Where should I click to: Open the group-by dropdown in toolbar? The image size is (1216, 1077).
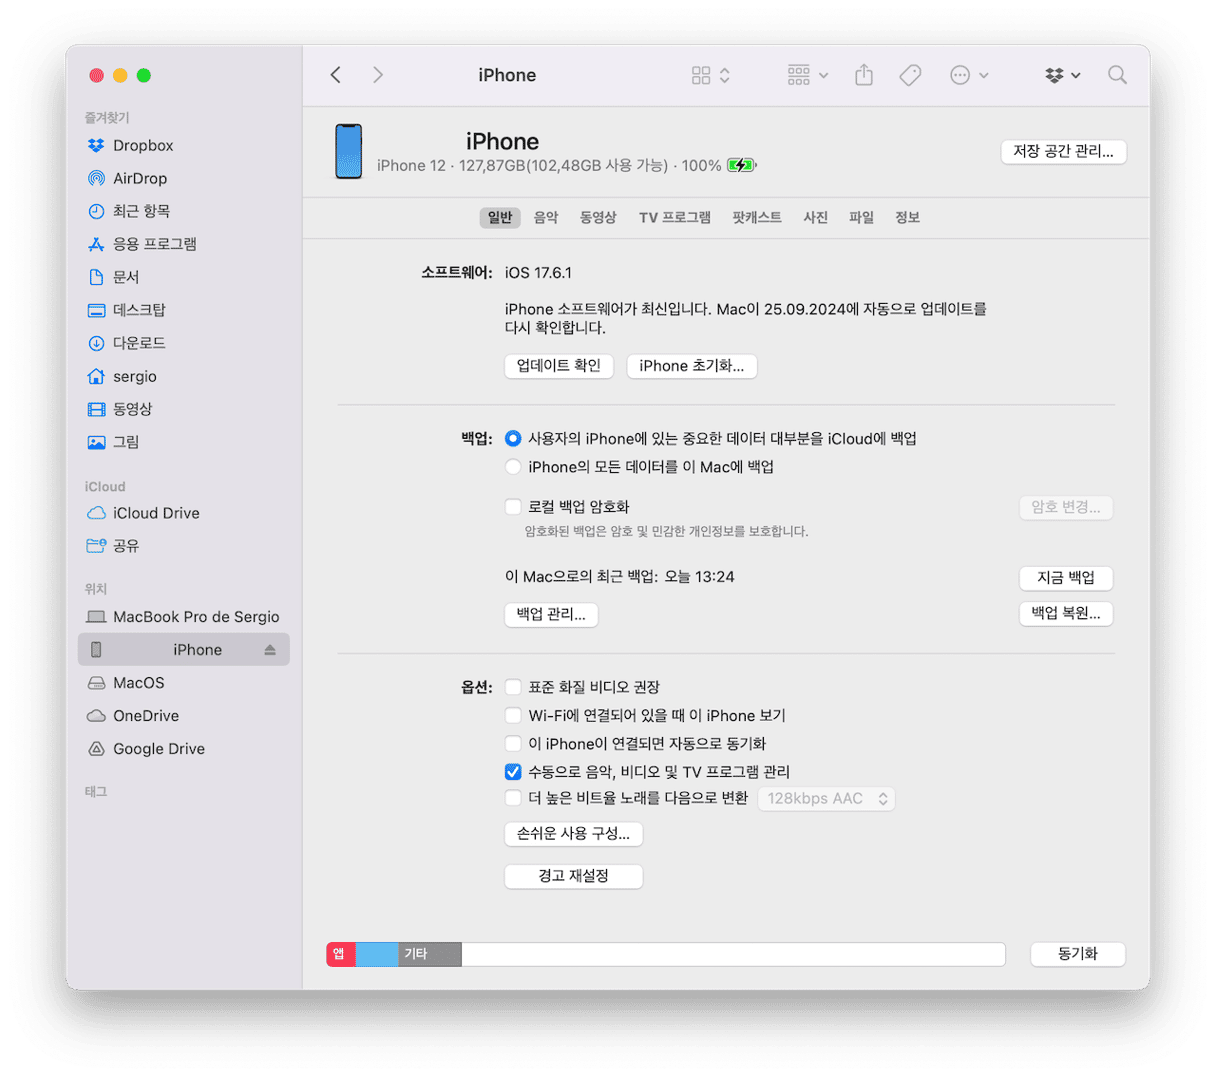[x=808, y=75]
